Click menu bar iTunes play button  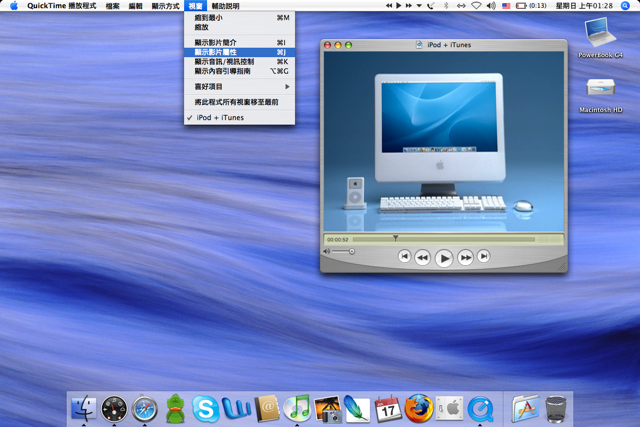pyautogui.click(x=399, y=5)
